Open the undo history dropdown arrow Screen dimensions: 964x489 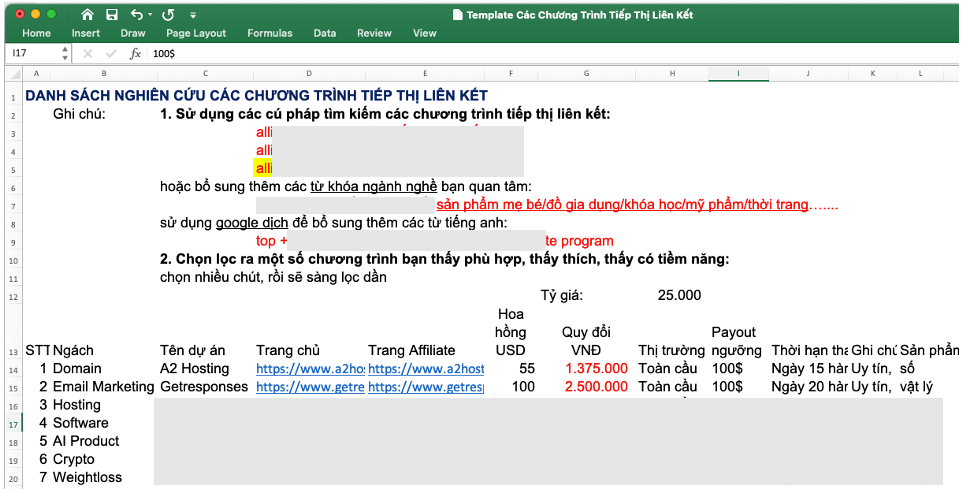click(x=149, y=15)
